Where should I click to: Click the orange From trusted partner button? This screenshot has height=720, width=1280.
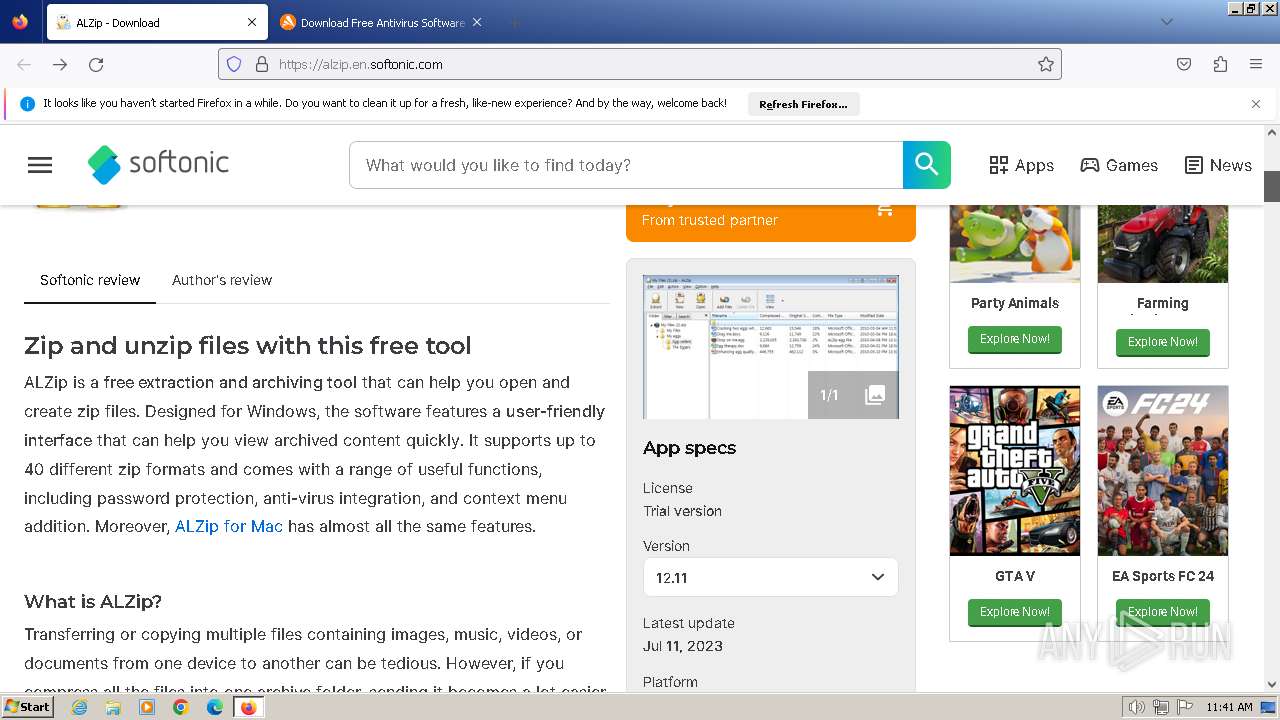tap(770, 220)
